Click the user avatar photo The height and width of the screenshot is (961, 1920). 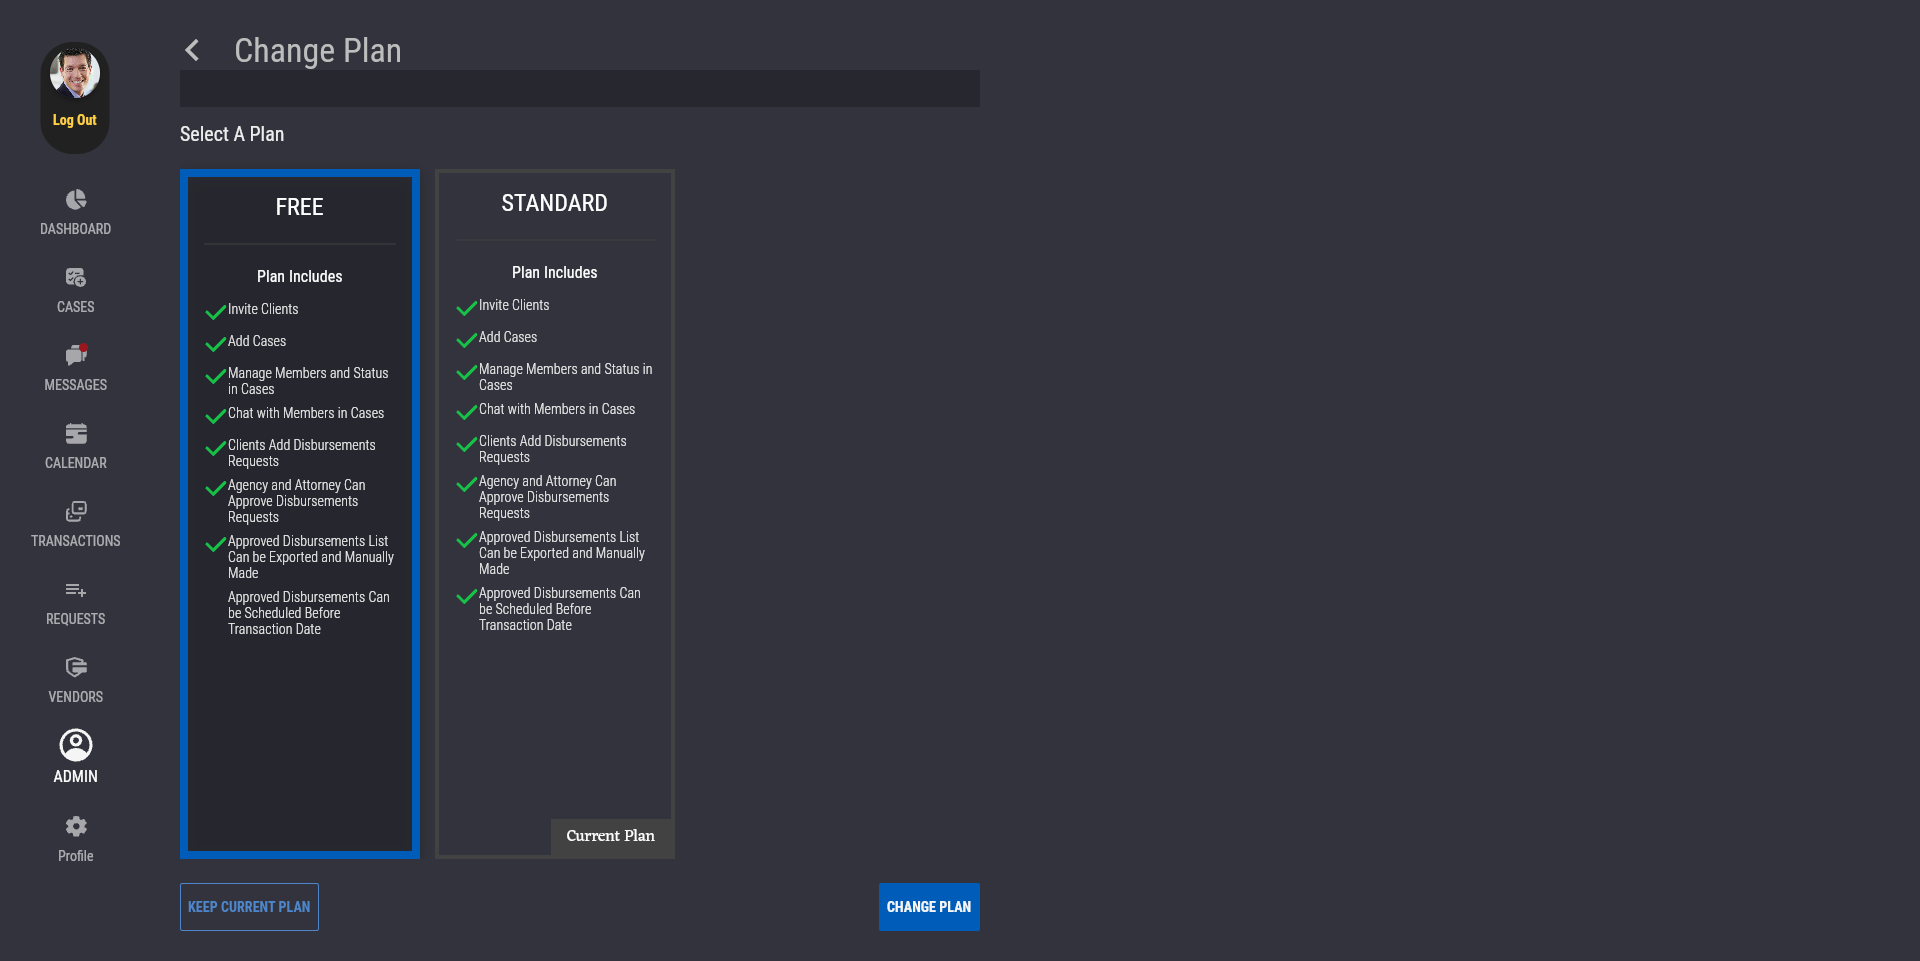click(75, 75)
